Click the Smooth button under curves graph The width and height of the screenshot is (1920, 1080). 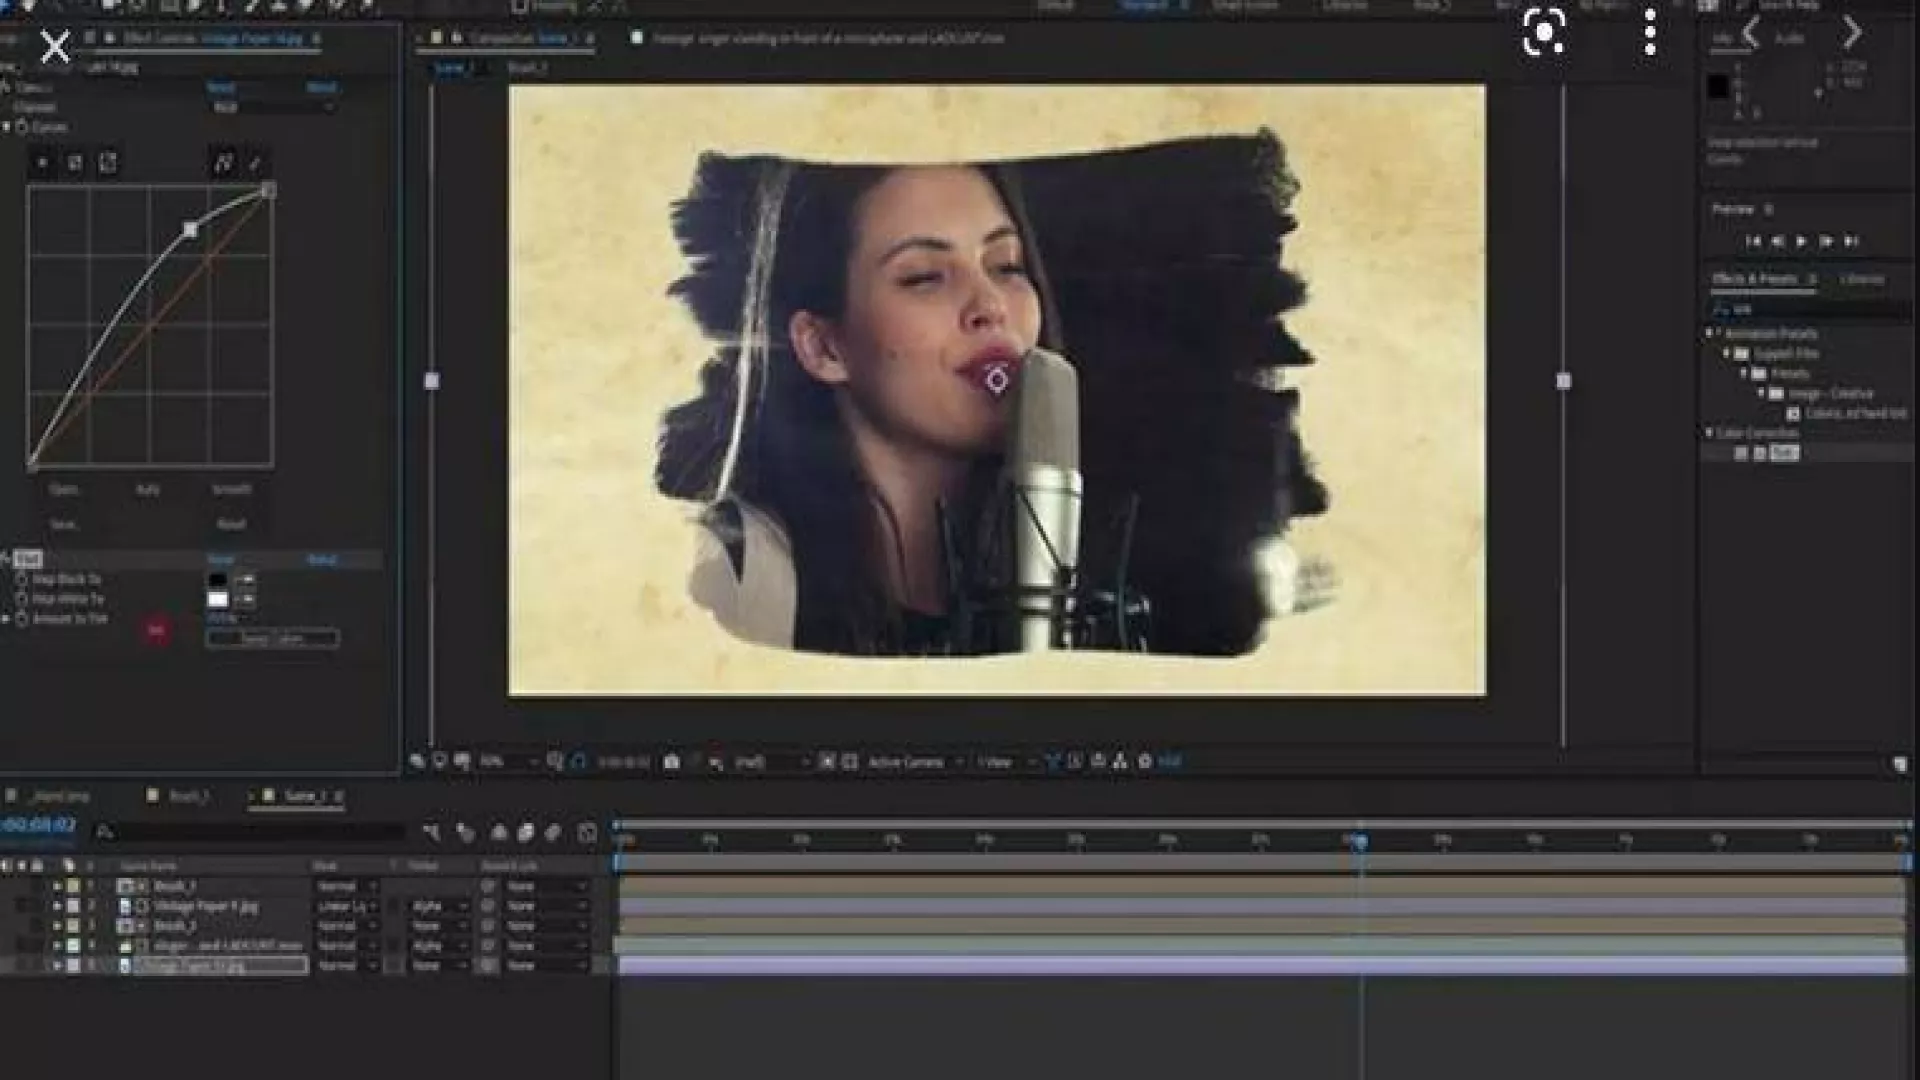[x=232, y=490]
